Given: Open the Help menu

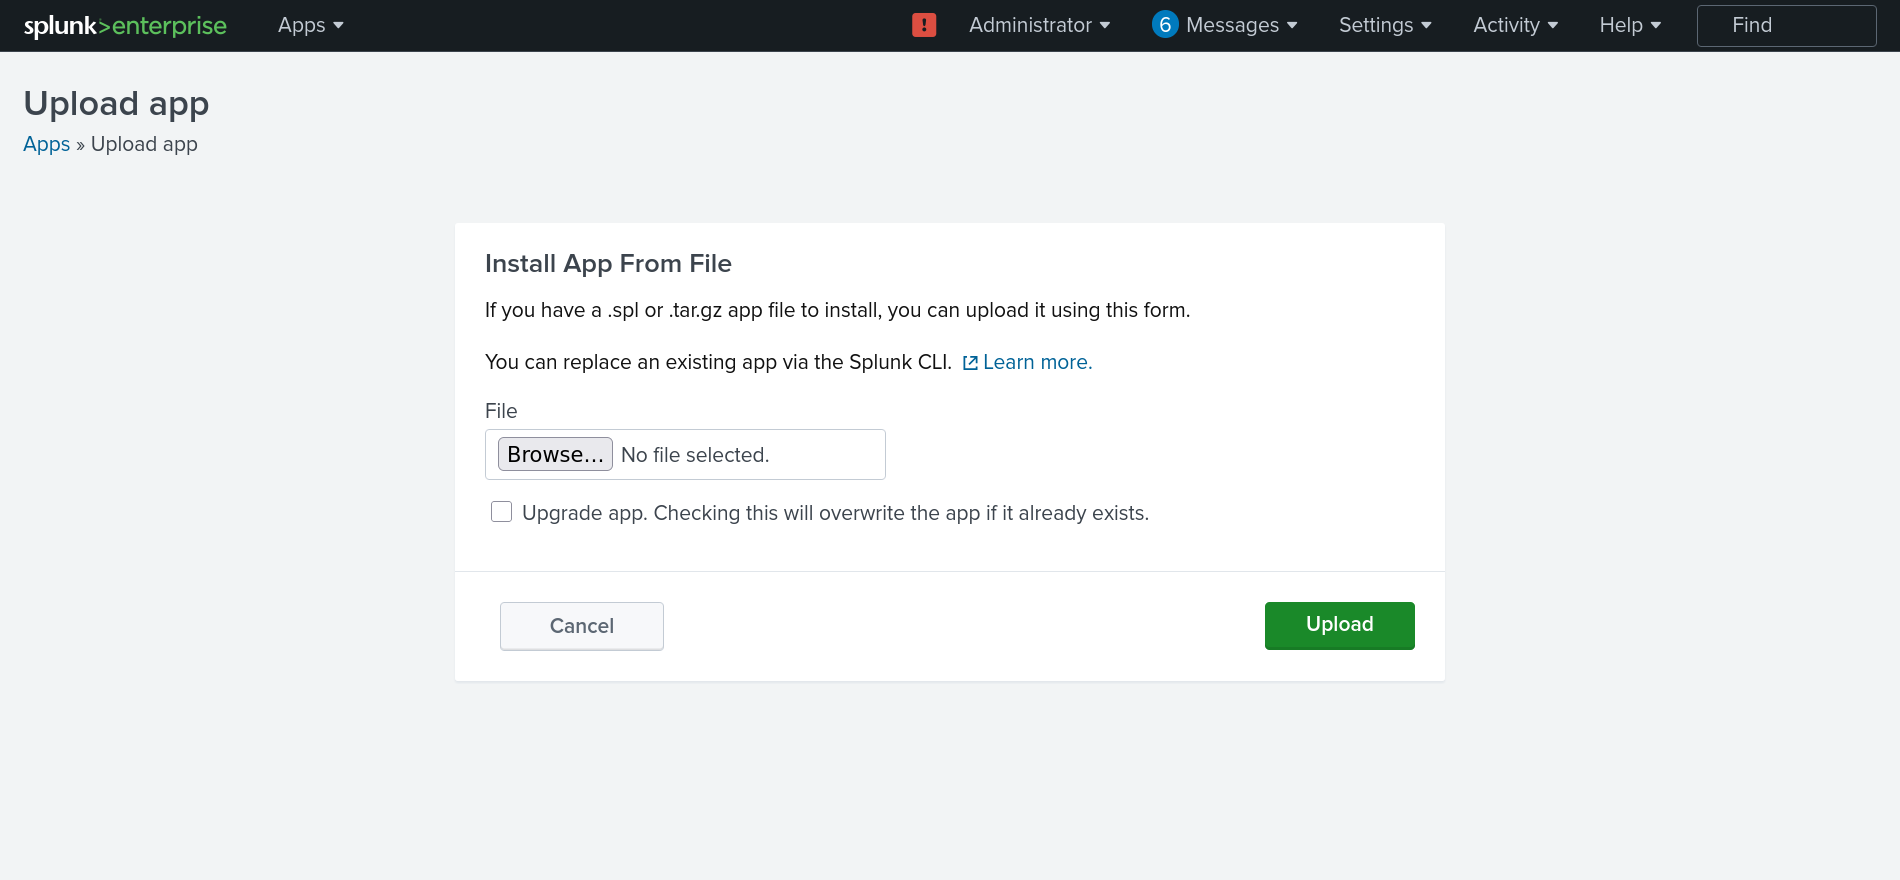Looking at the screenshot, I should [1630, 26].
